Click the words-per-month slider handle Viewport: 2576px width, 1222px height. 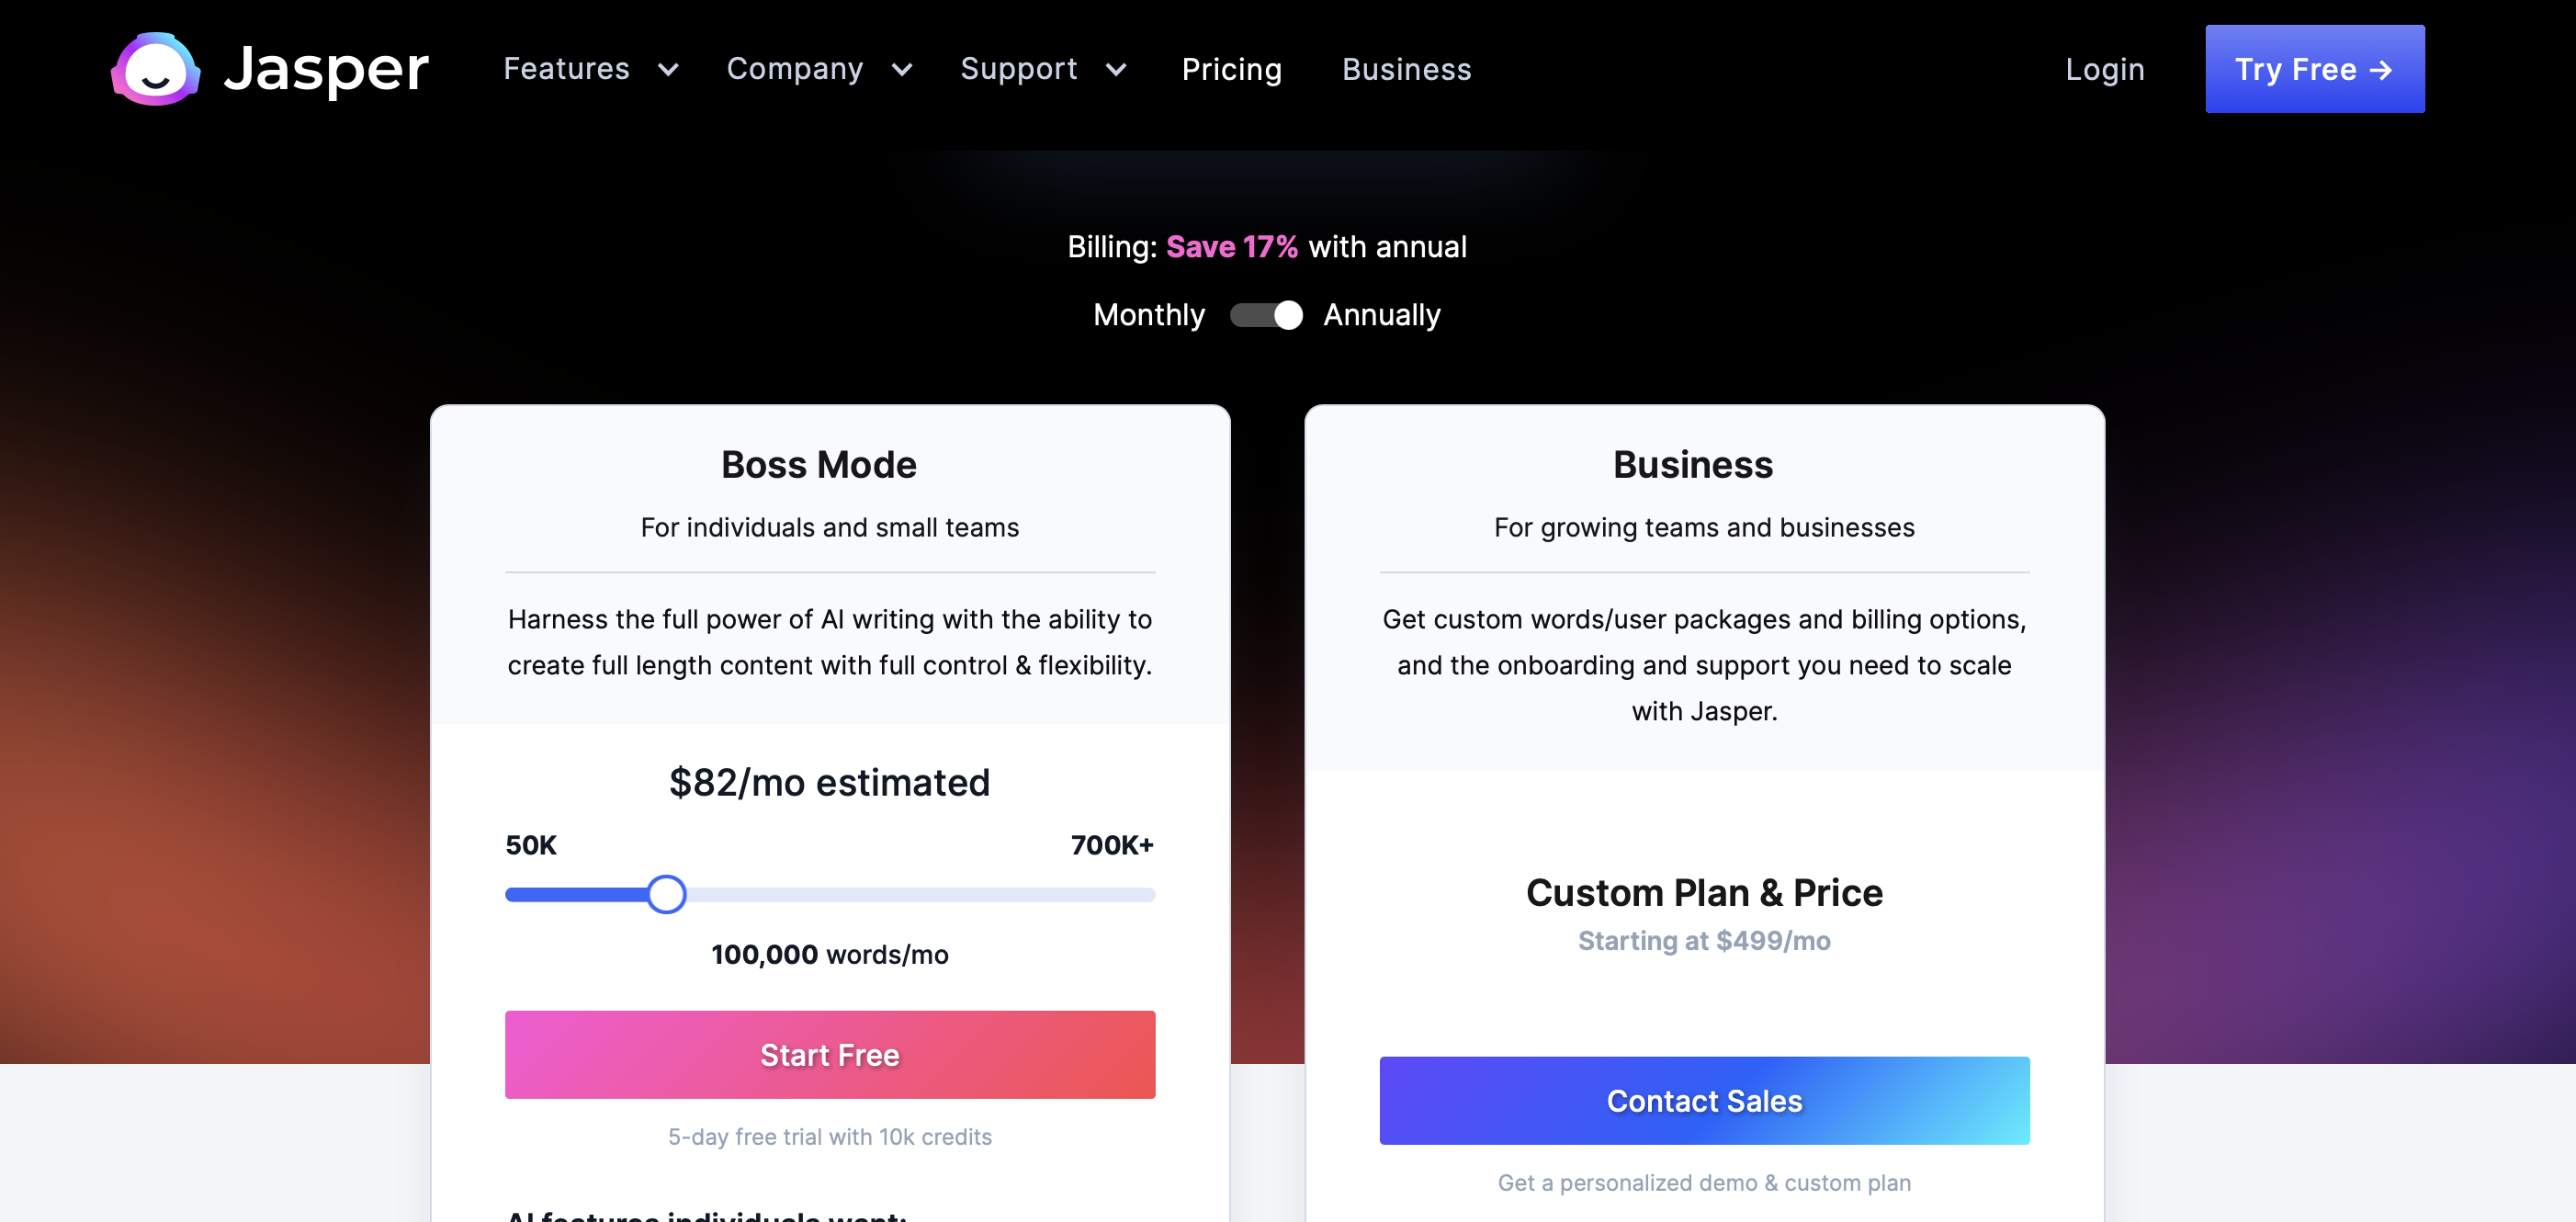(666, 894)
